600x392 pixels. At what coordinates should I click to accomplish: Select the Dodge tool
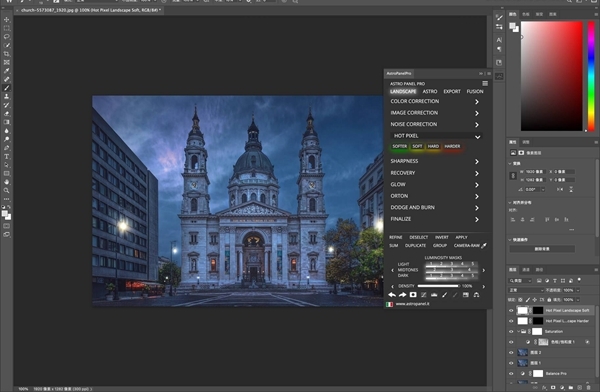click(x=7, y=139)
